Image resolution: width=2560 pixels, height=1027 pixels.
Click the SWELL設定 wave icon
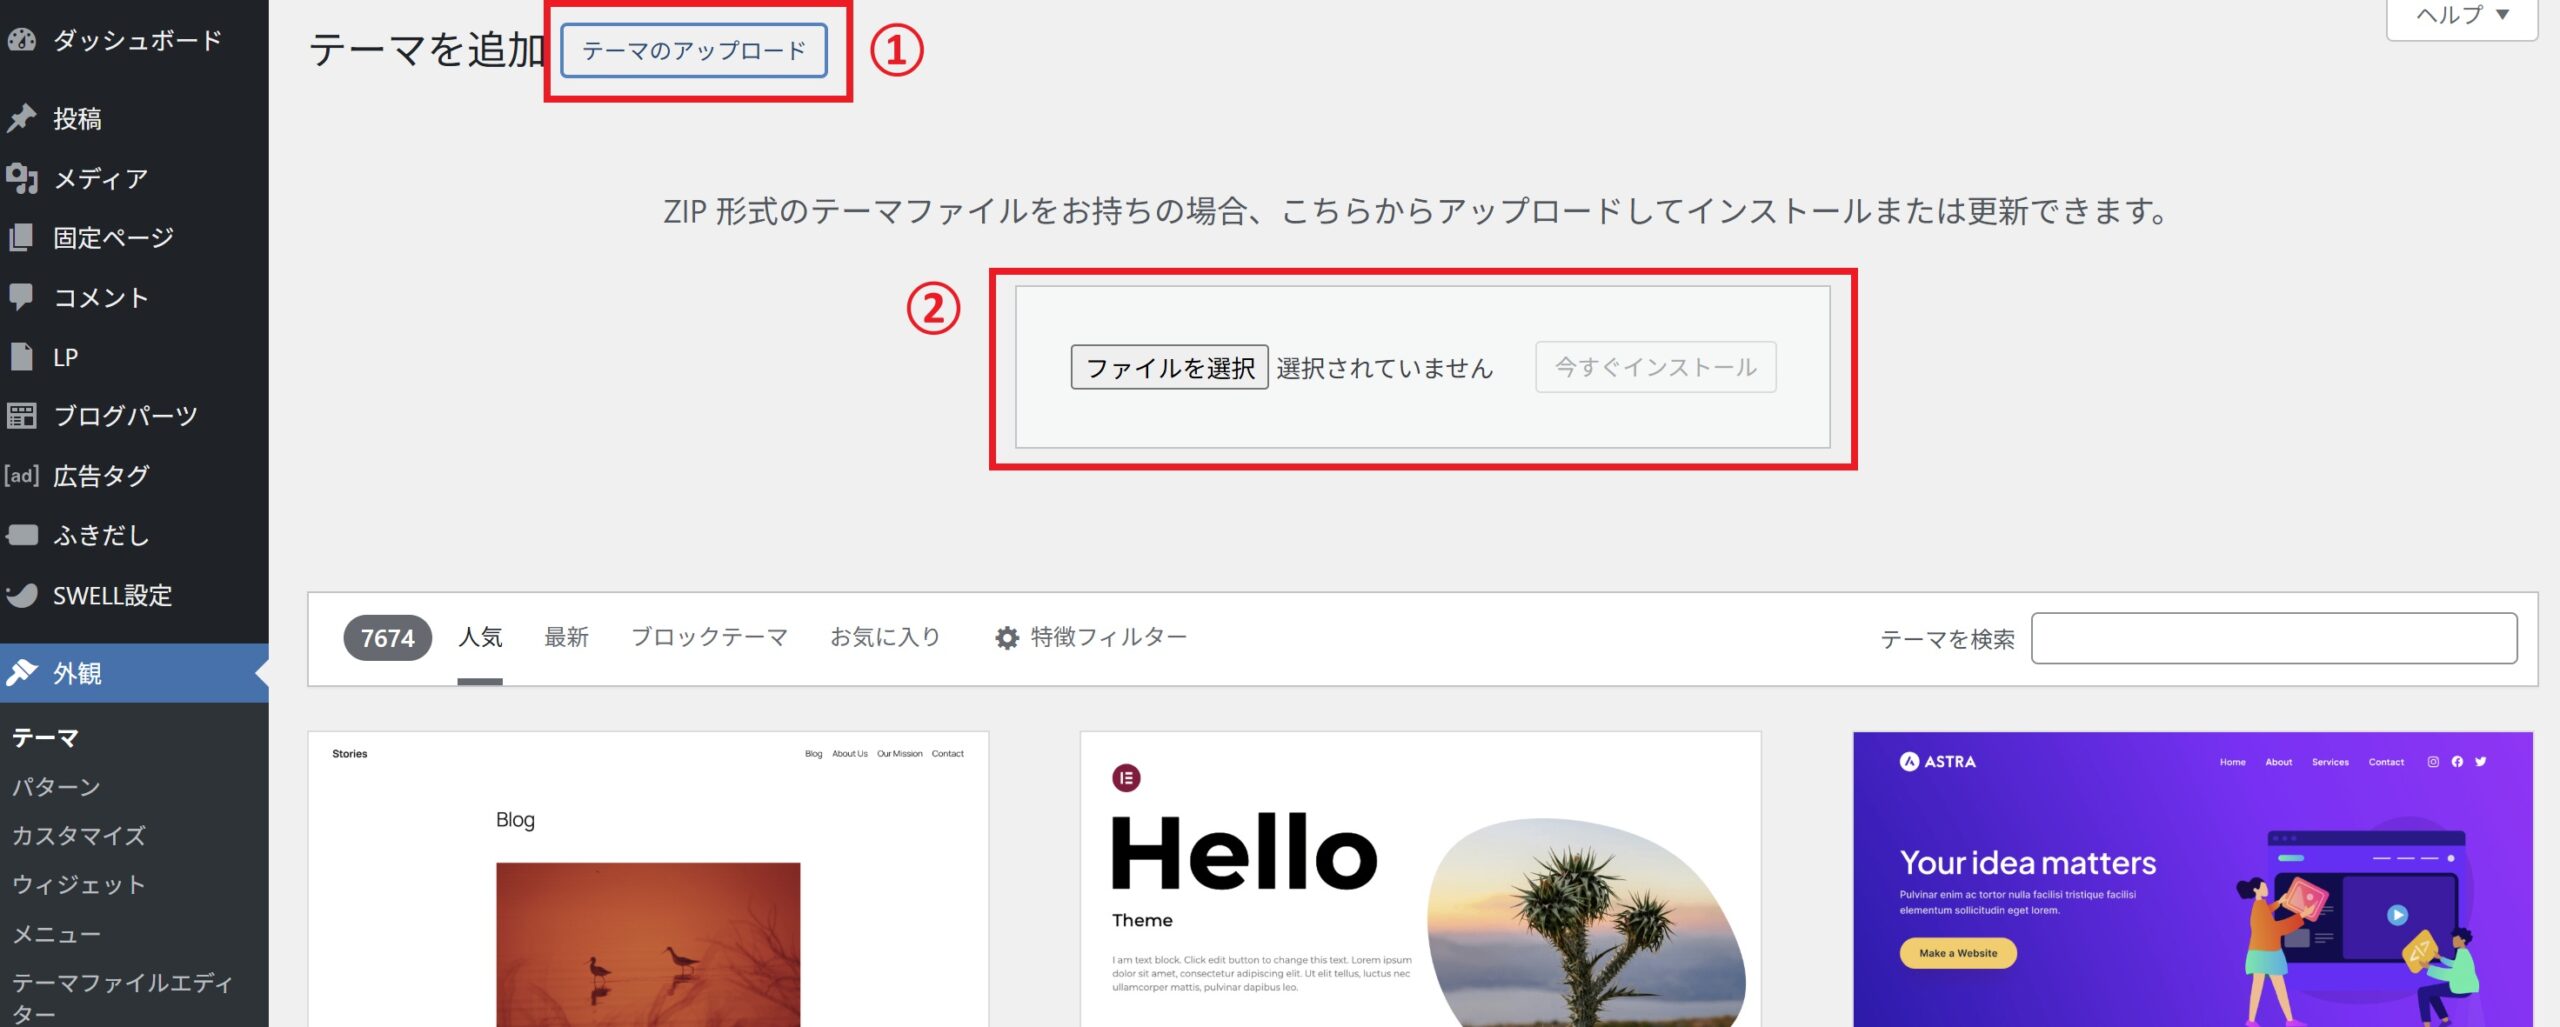coord(21,595)
